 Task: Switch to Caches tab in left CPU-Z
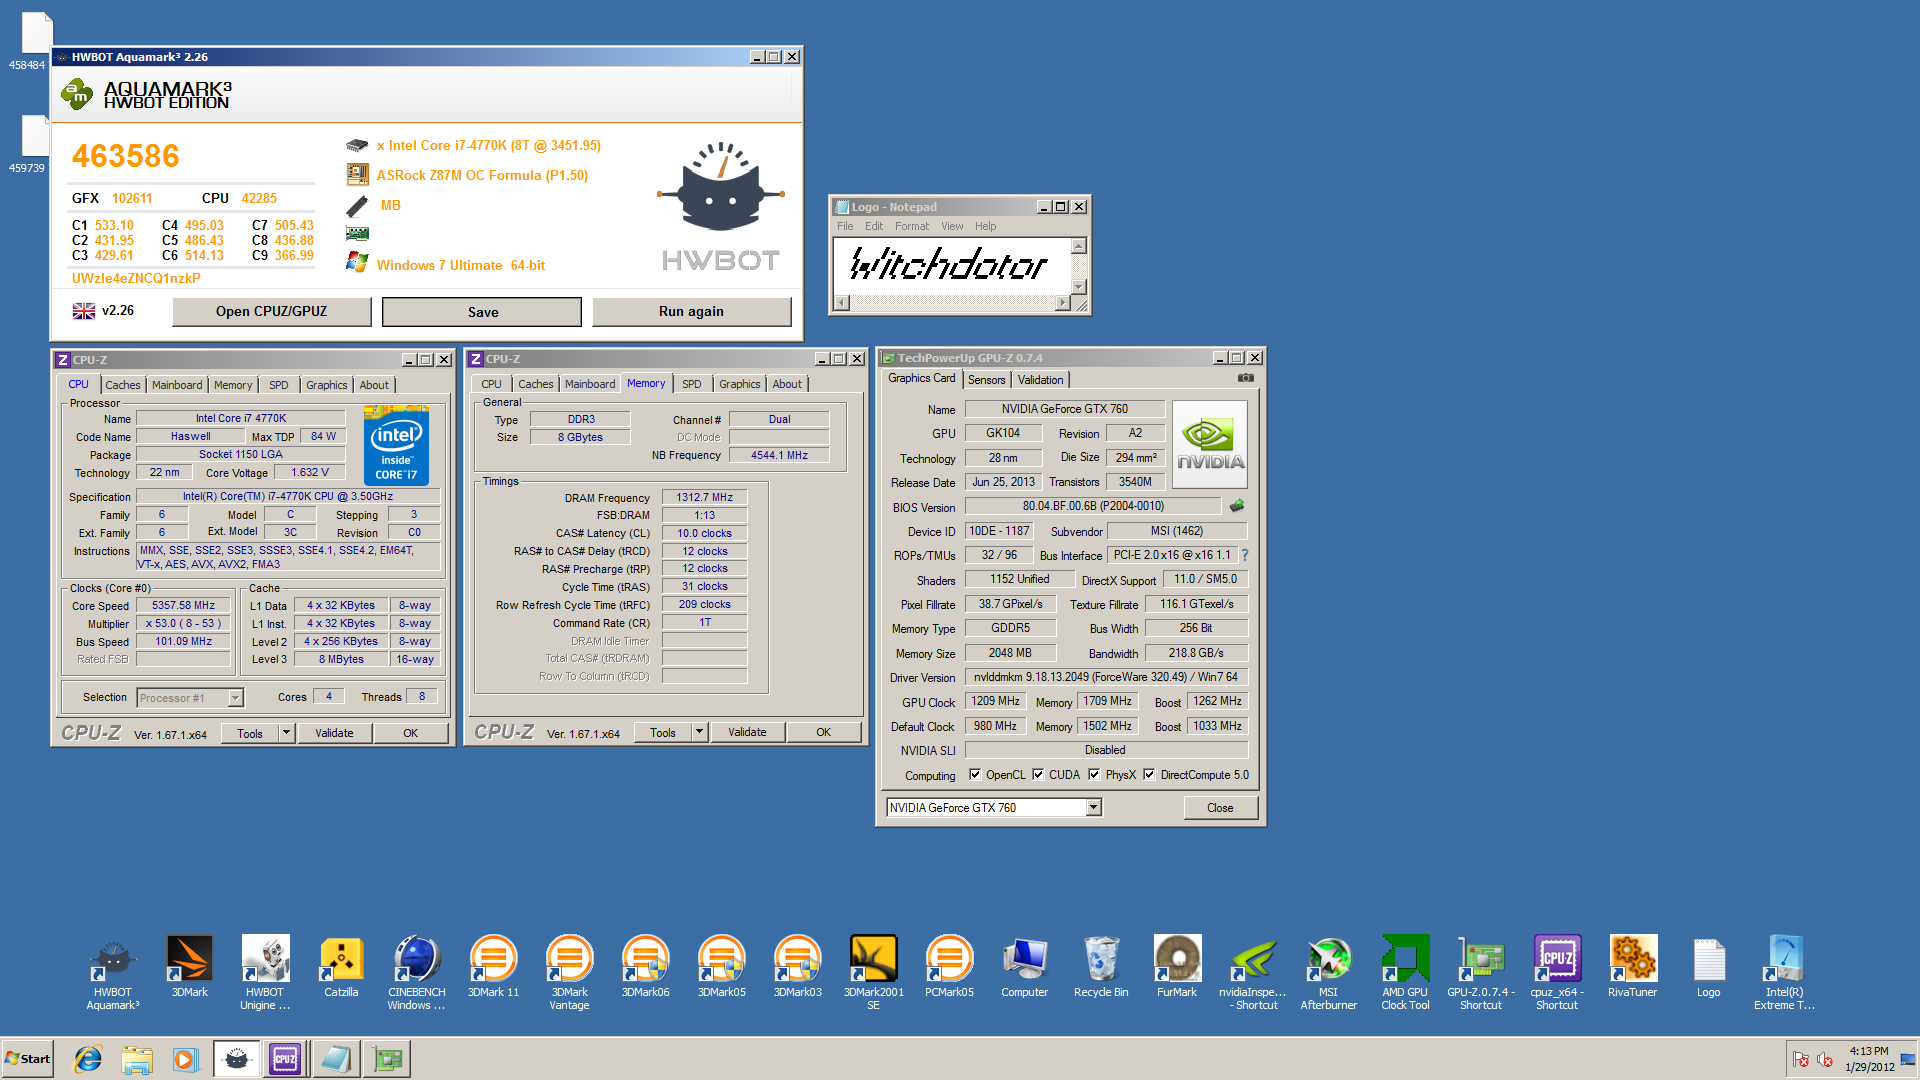coord(123,385)
